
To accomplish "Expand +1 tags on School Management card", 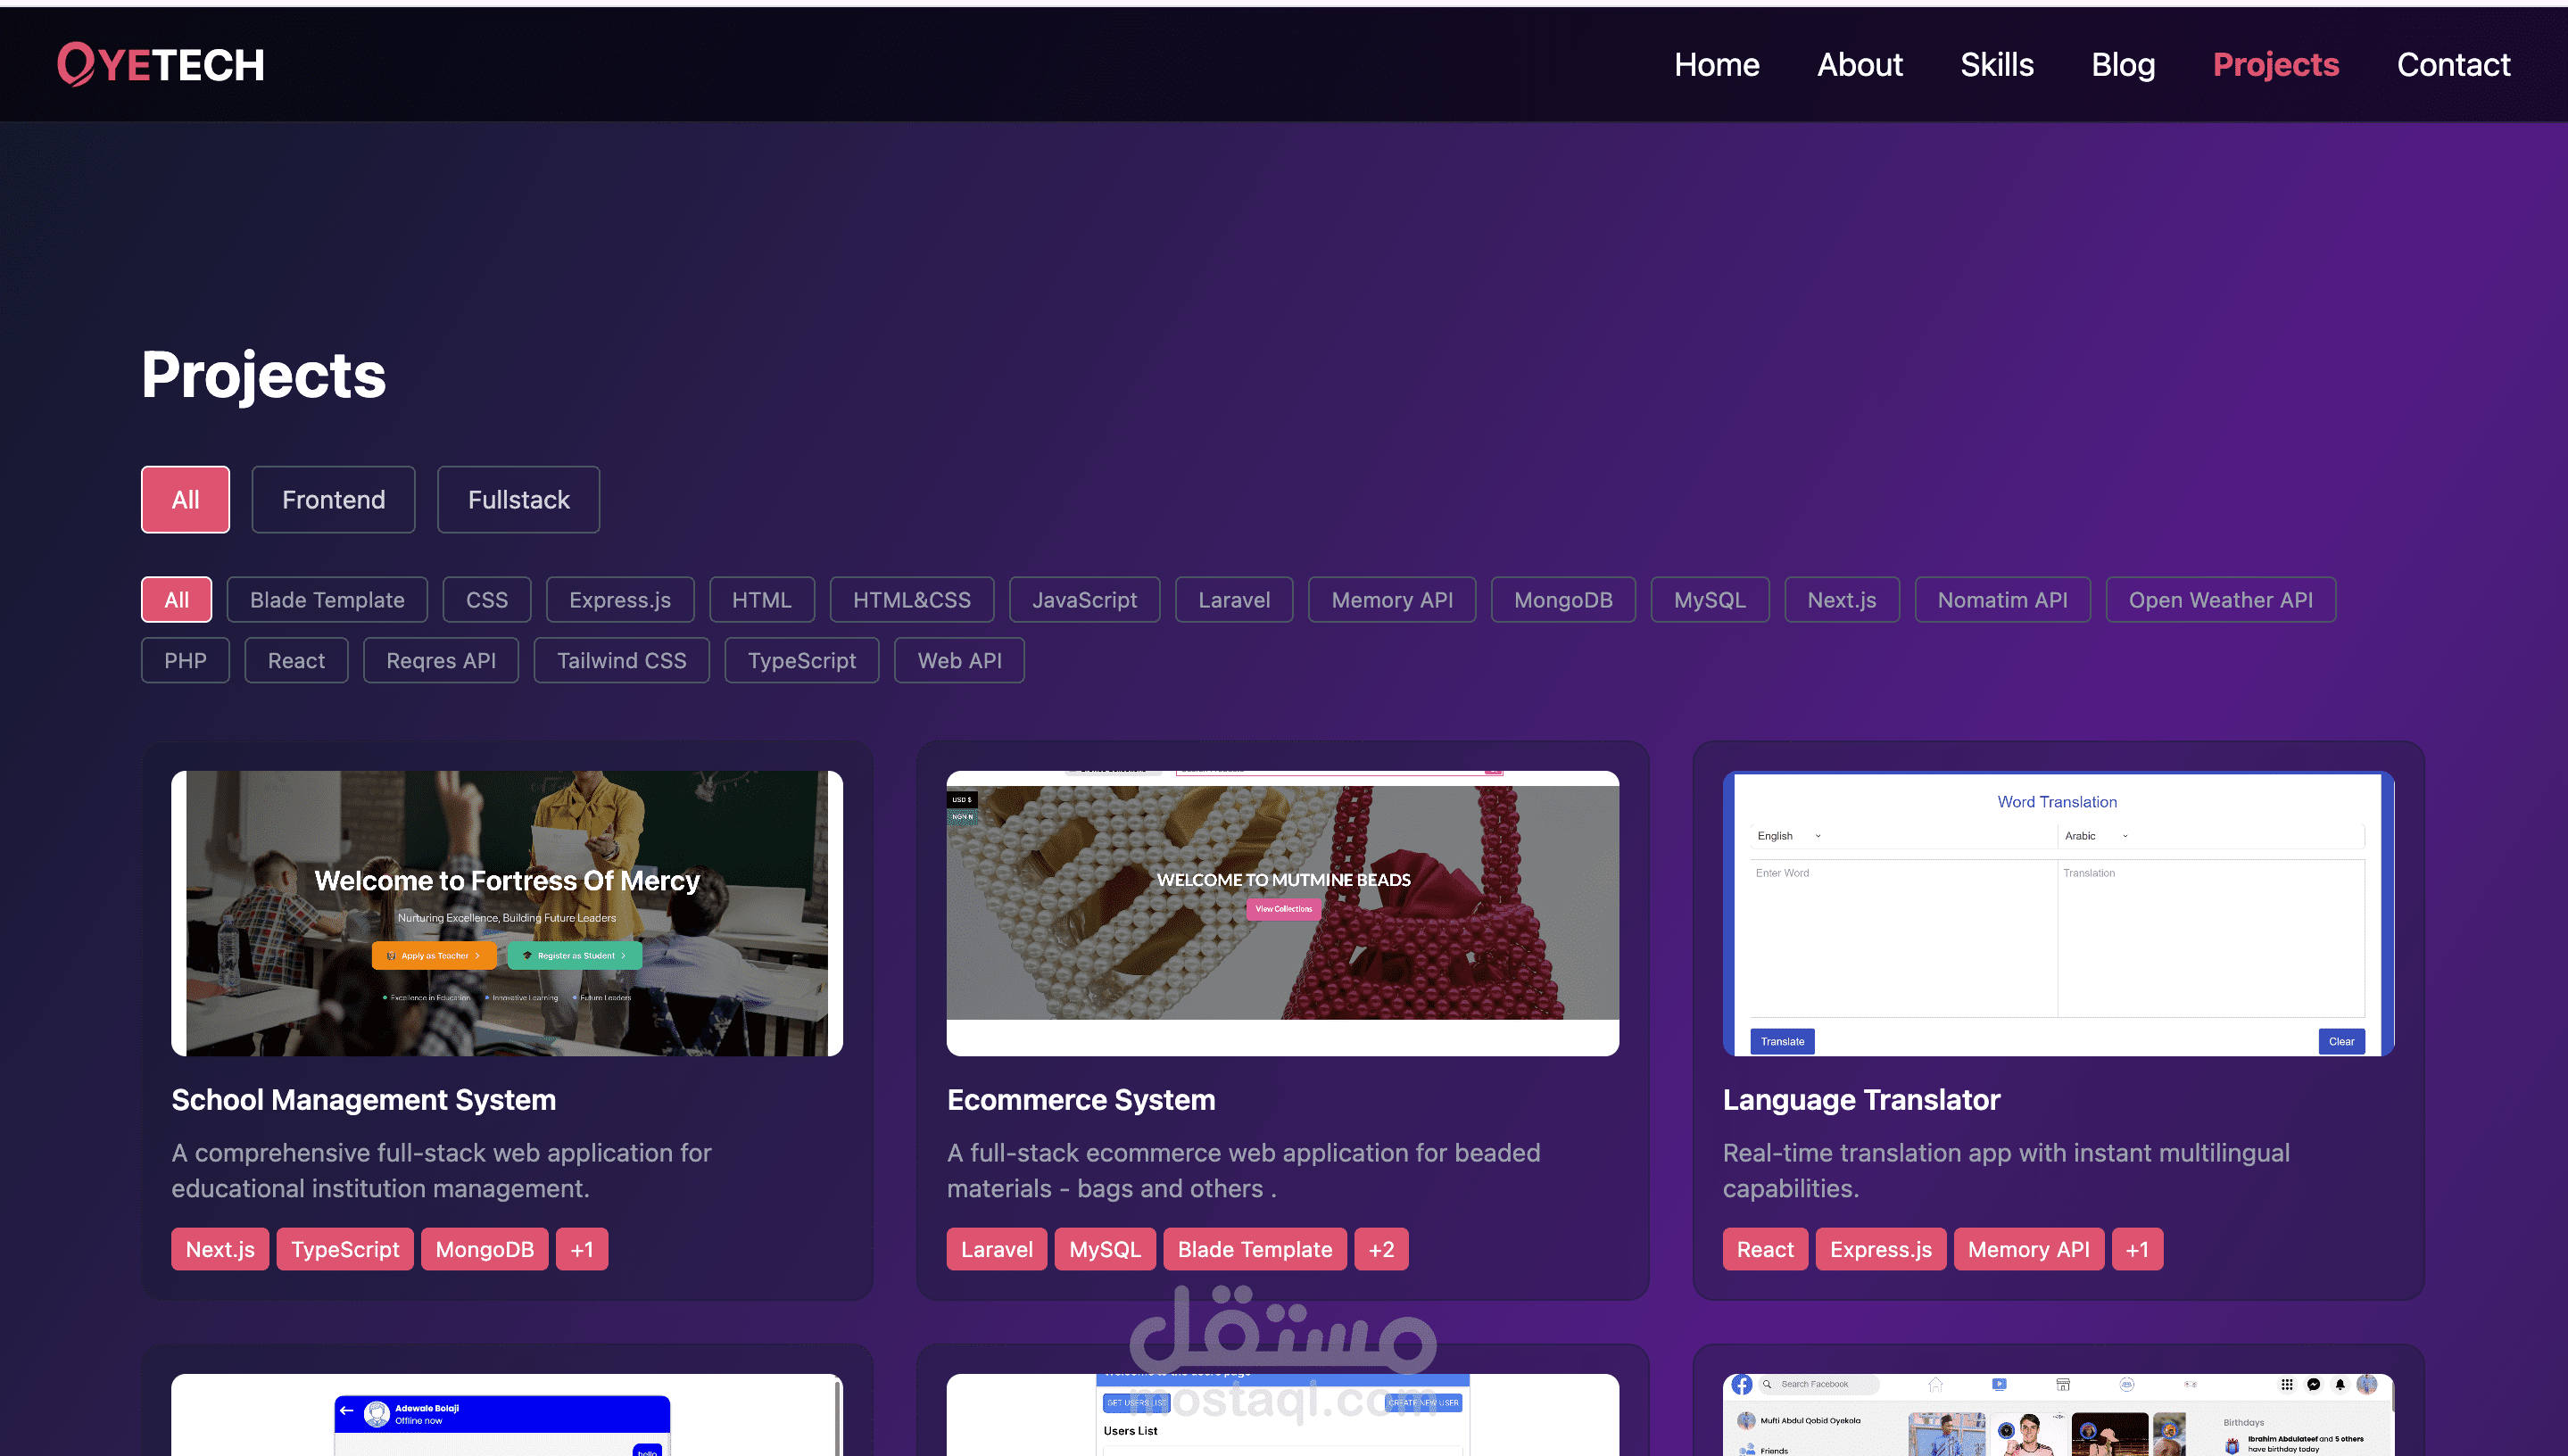I will [582, 1249].
